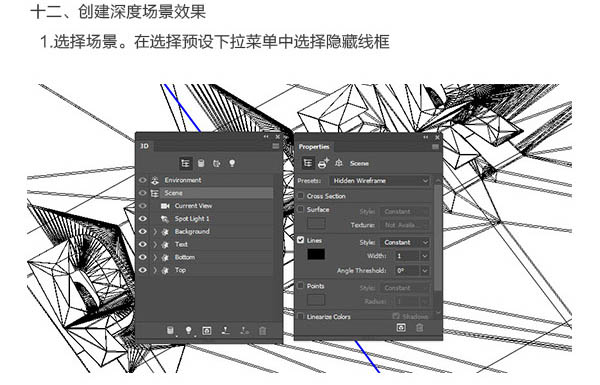Filter by whole scene in 3D panel
This screenshot has width=600, height=385.
(186, 163)
